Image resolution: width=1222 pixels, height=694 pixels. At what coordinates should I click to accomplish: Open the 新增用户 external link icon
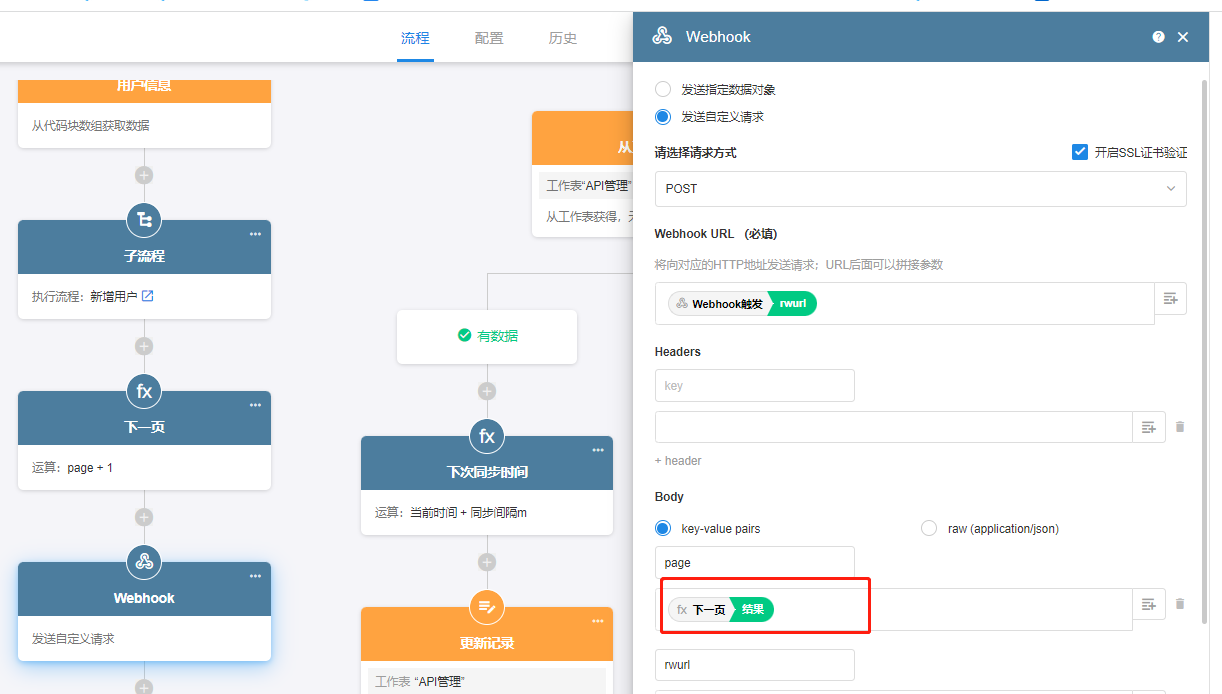[147, 296]
